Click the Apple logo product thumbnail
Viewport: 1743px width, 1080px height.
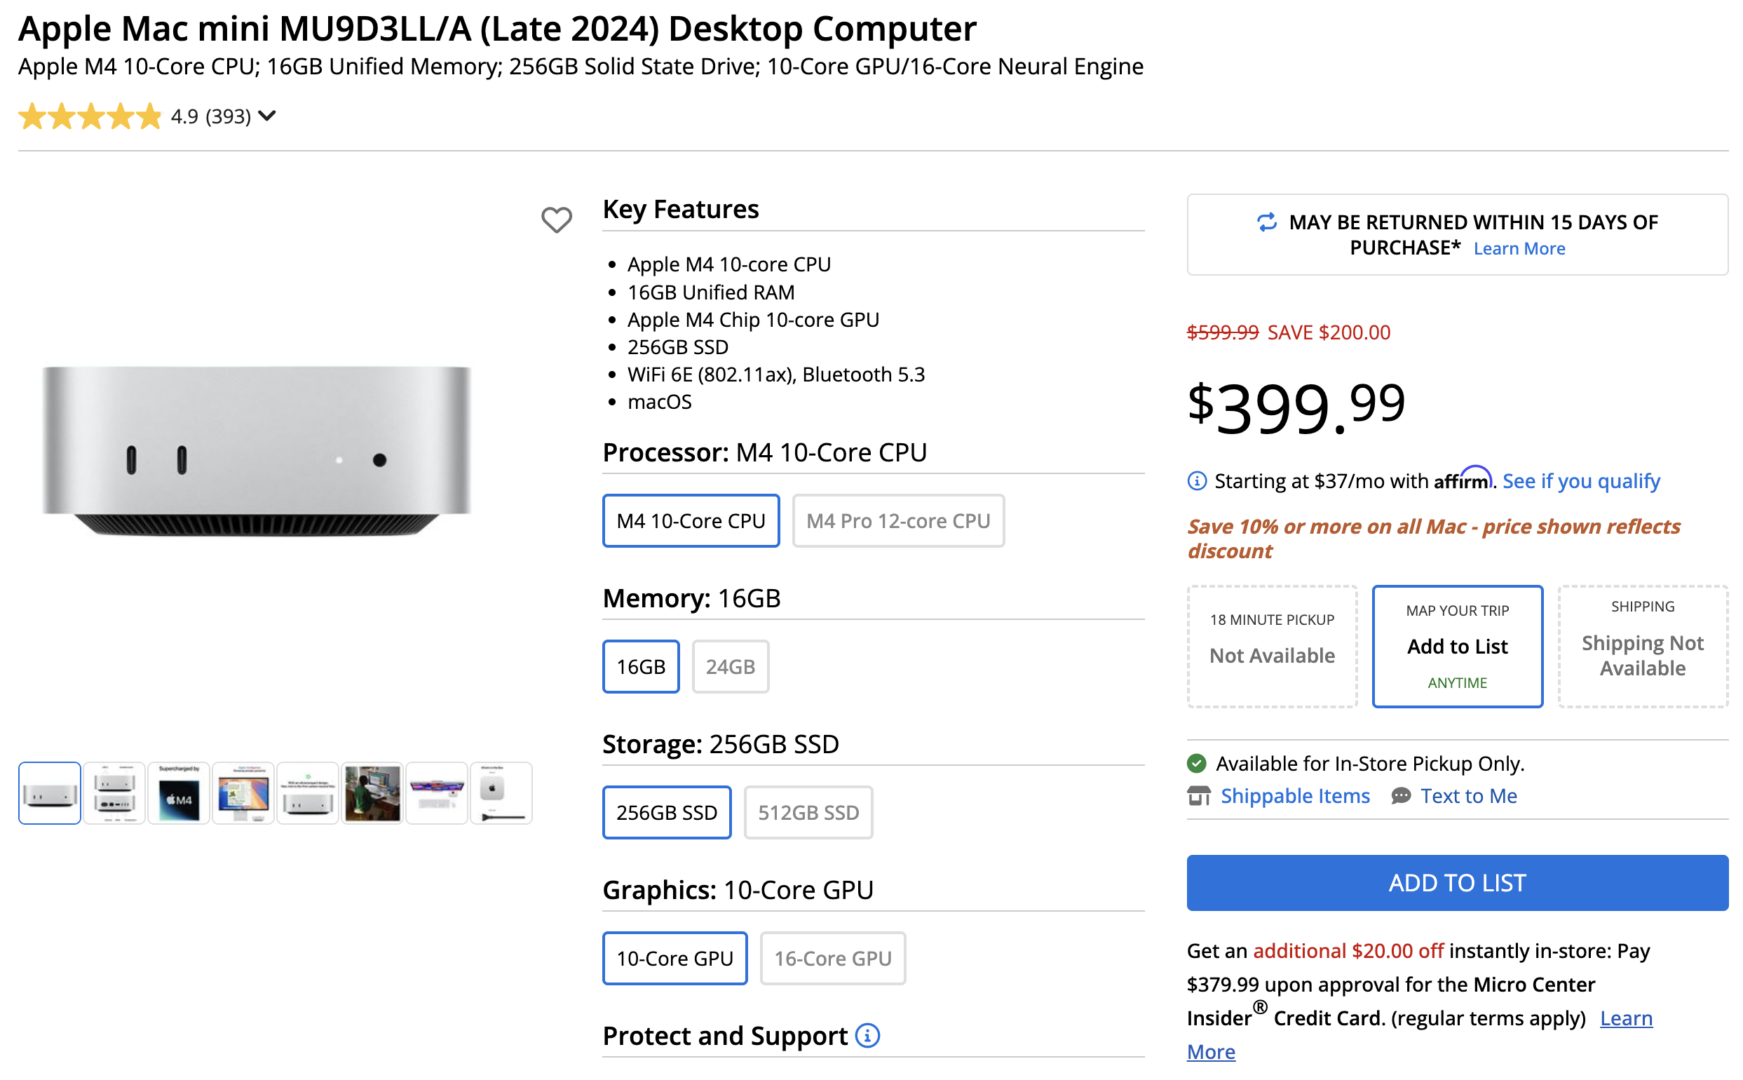501,793
